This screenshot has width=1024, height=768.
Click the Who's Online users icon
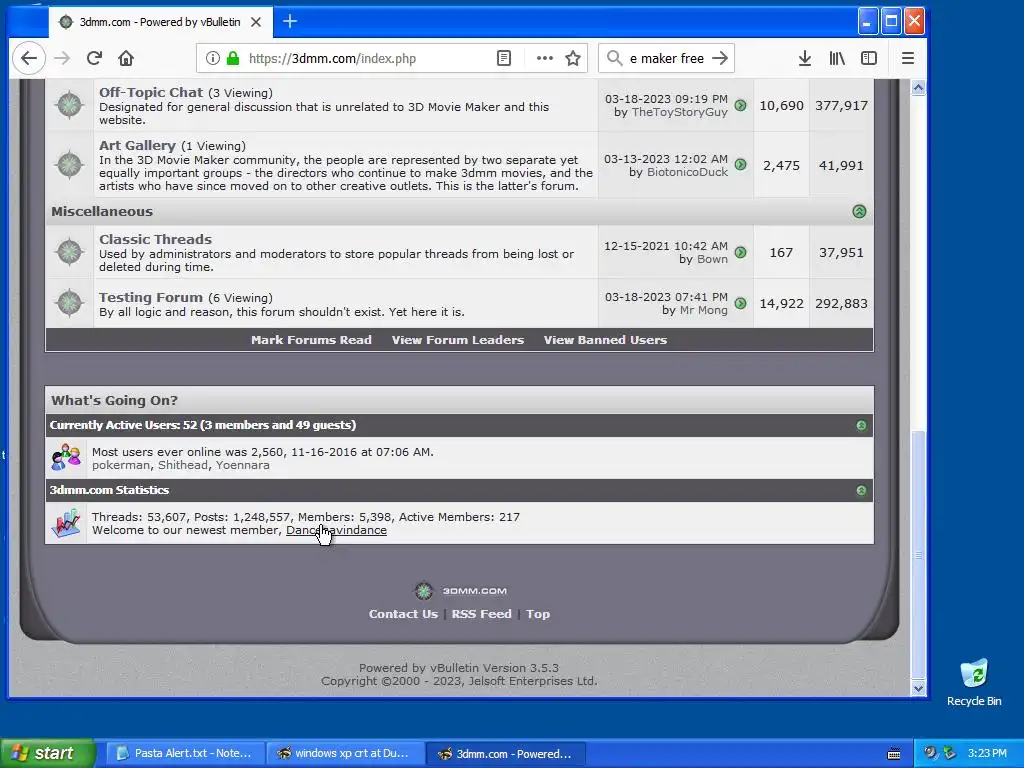click(67, 457)
